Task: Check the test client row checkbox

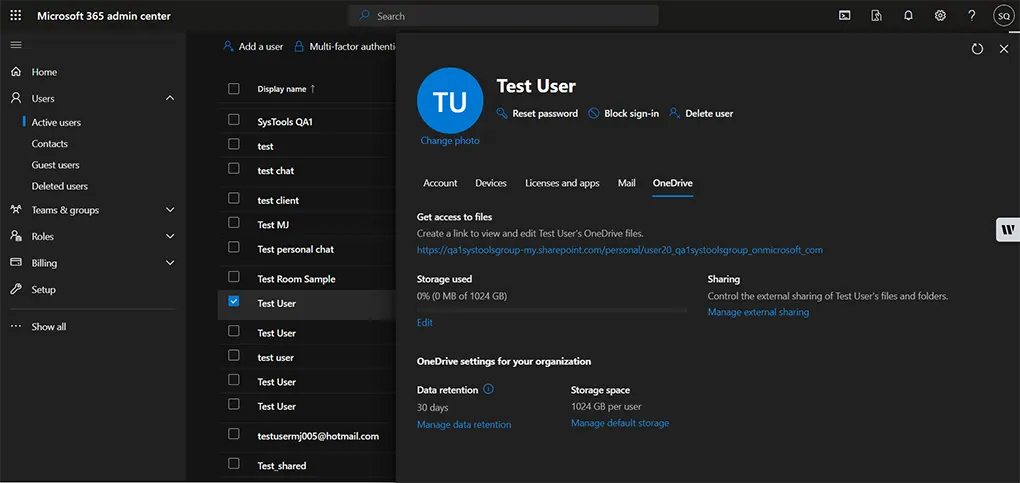Action: (x=234, y=198)
